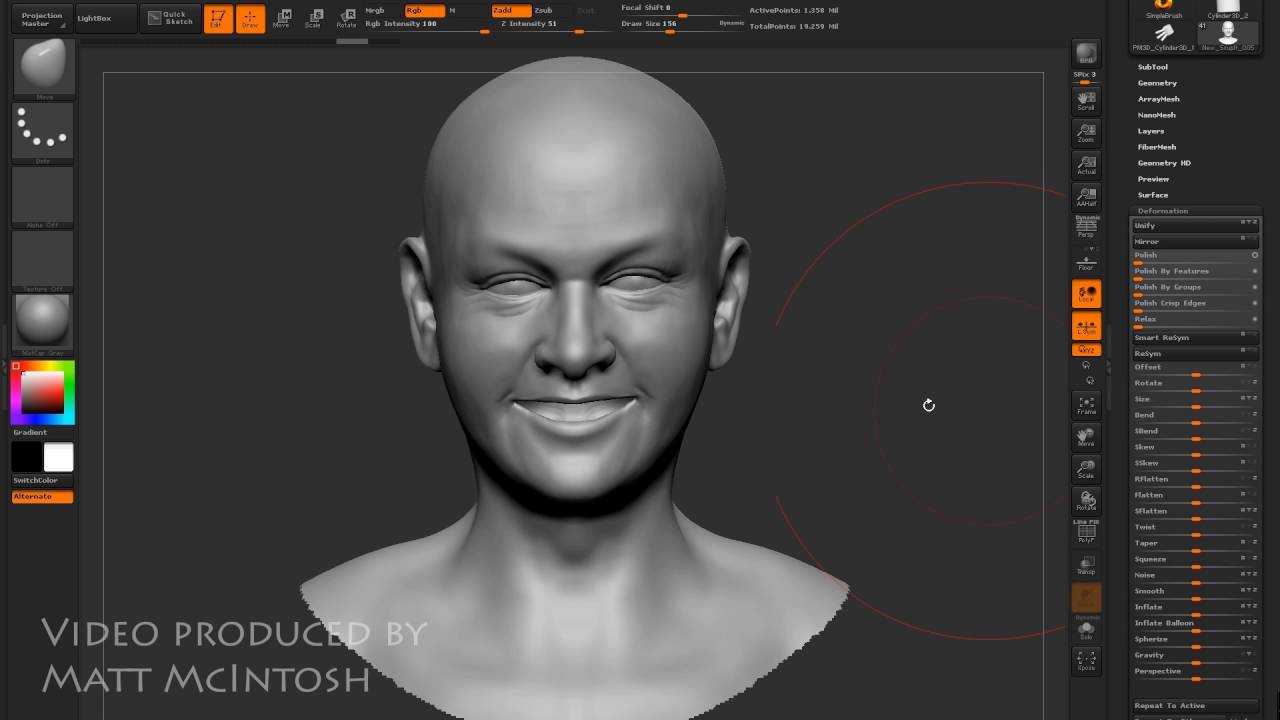This screenshot has height=720, width=1280.
Task: Click the right-shelf Scale view icon
Action: 1086,469
